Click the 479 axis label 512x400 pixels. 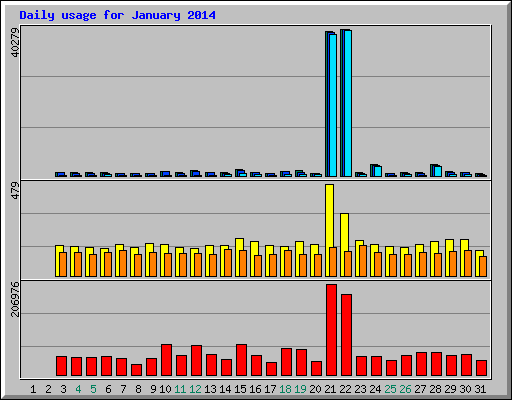pos(15,191)
